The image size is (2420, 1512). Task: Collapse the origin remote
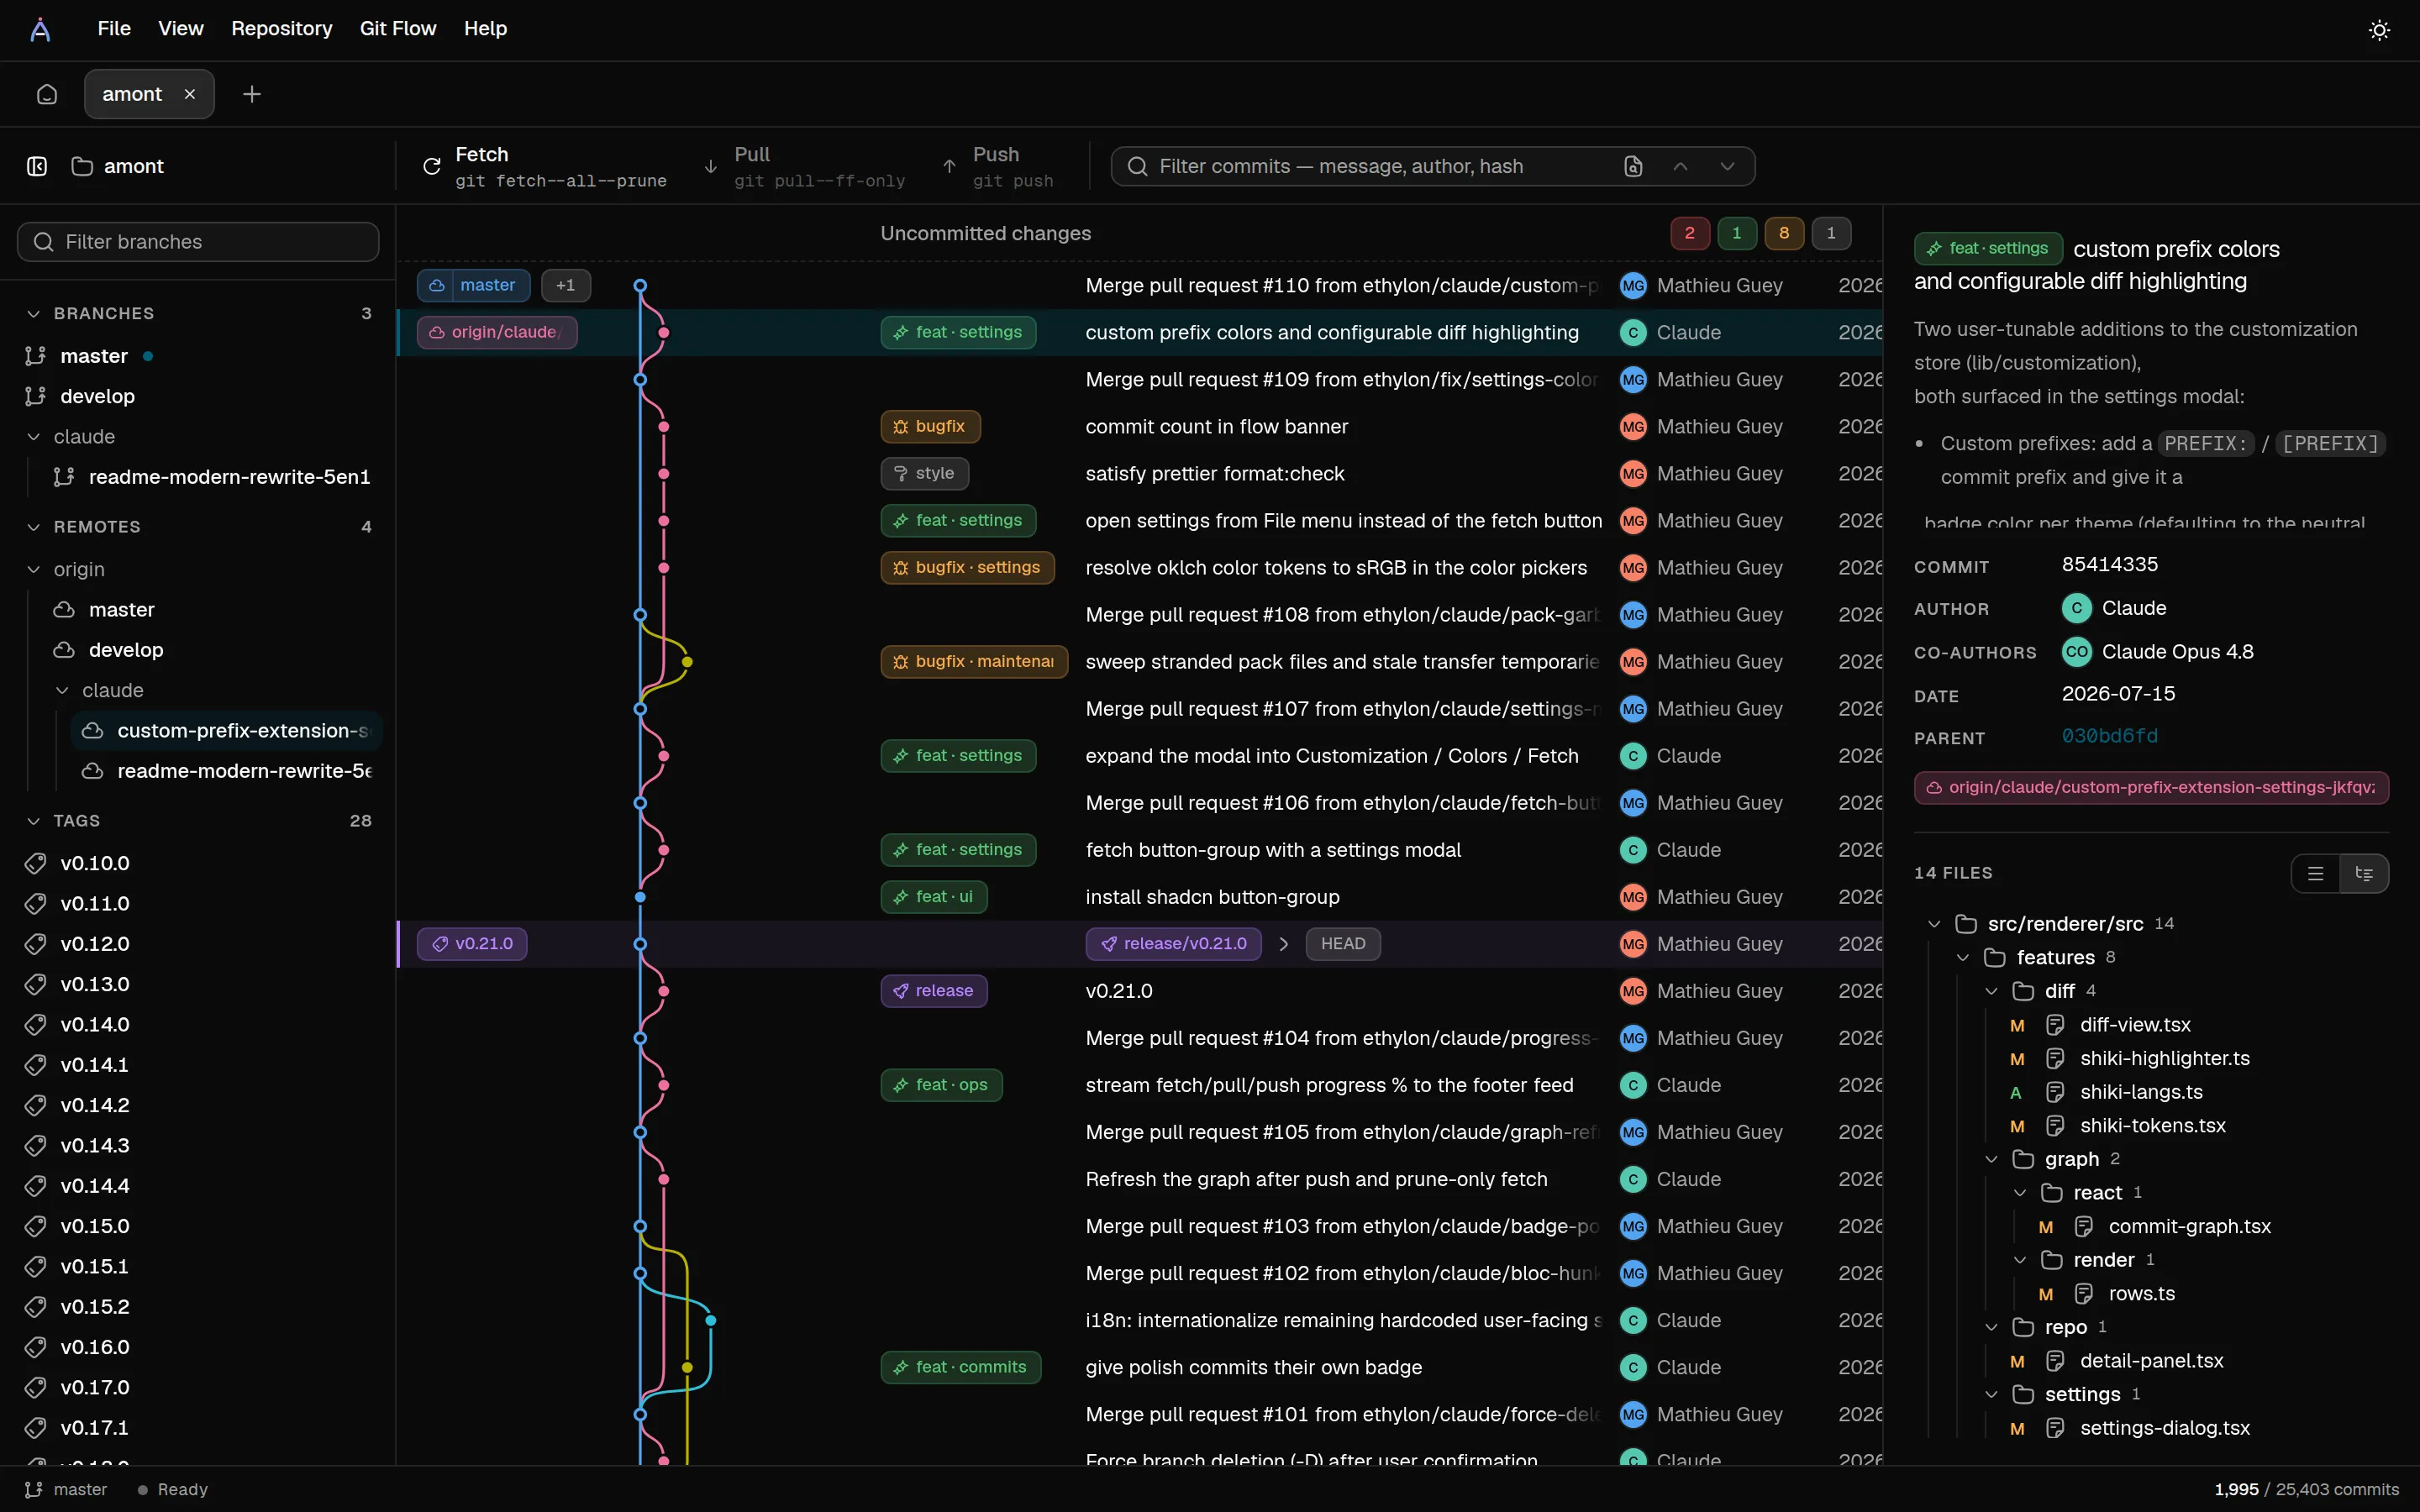[34, 569]
